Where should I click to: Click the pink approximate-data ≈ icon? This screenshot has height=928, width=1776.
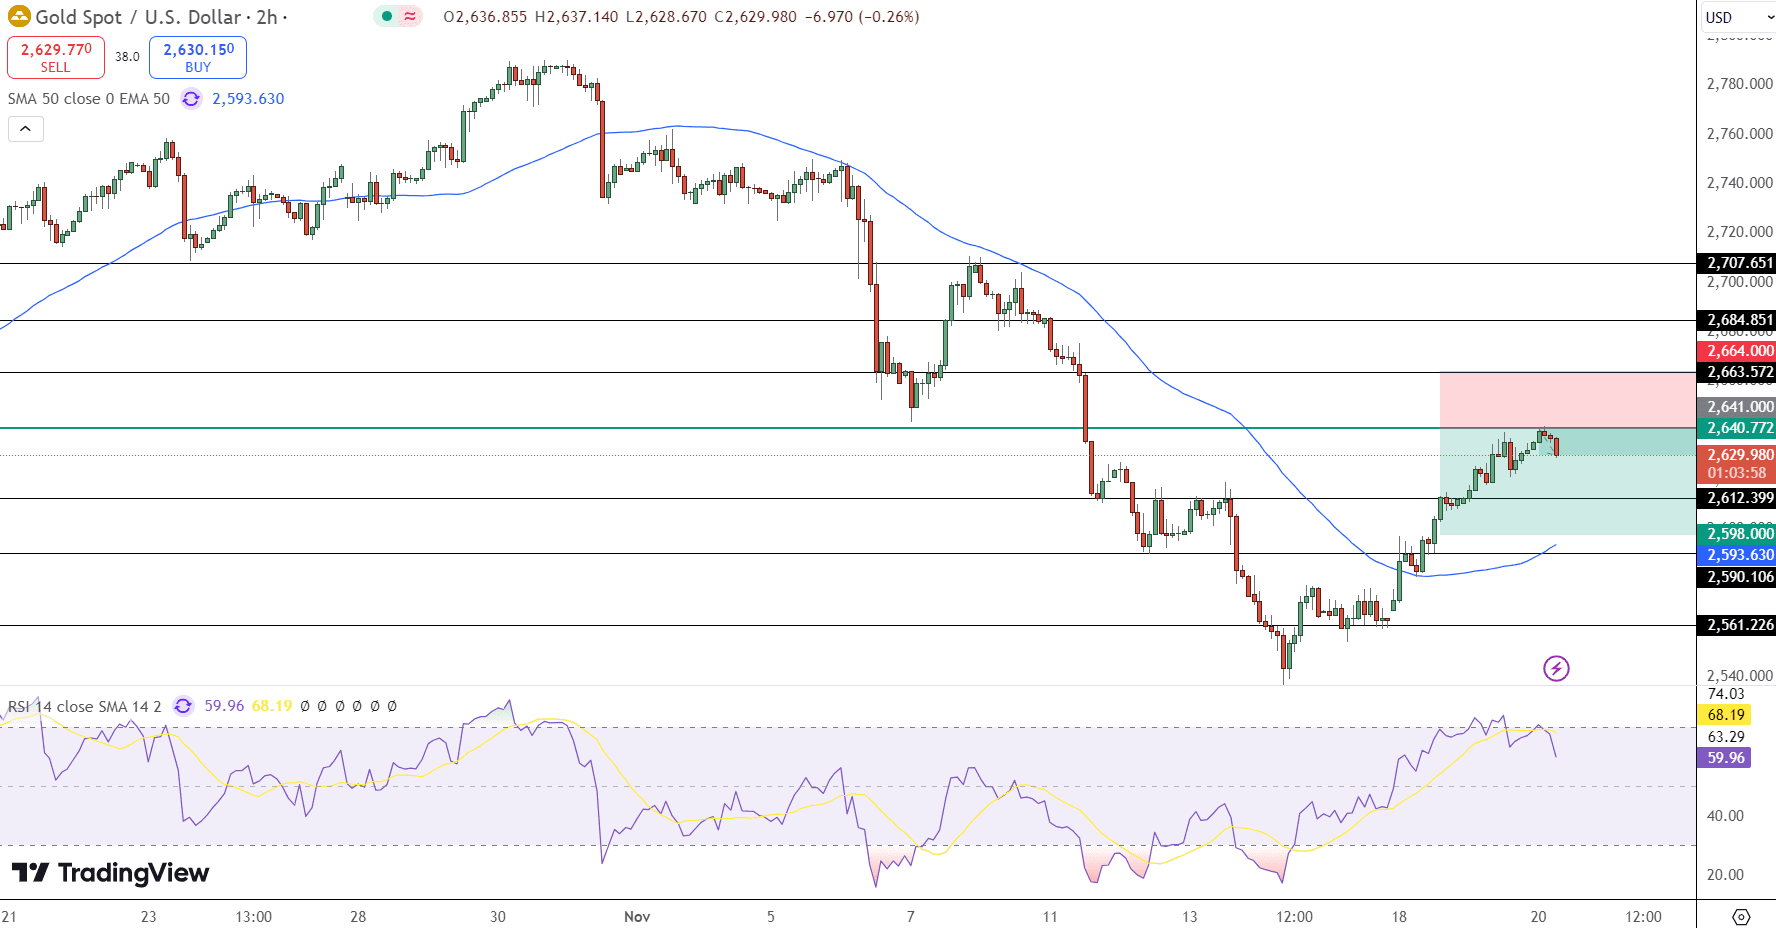(410, 16)
